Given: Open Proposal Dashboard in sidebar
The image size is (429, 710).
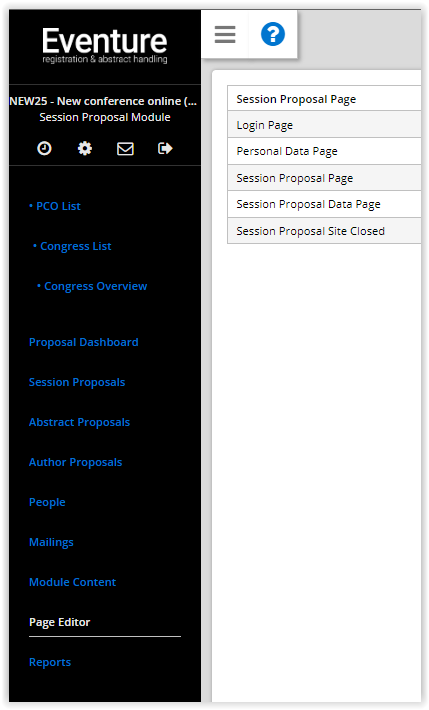Looking at the screenshot, I should pos(84,342).
